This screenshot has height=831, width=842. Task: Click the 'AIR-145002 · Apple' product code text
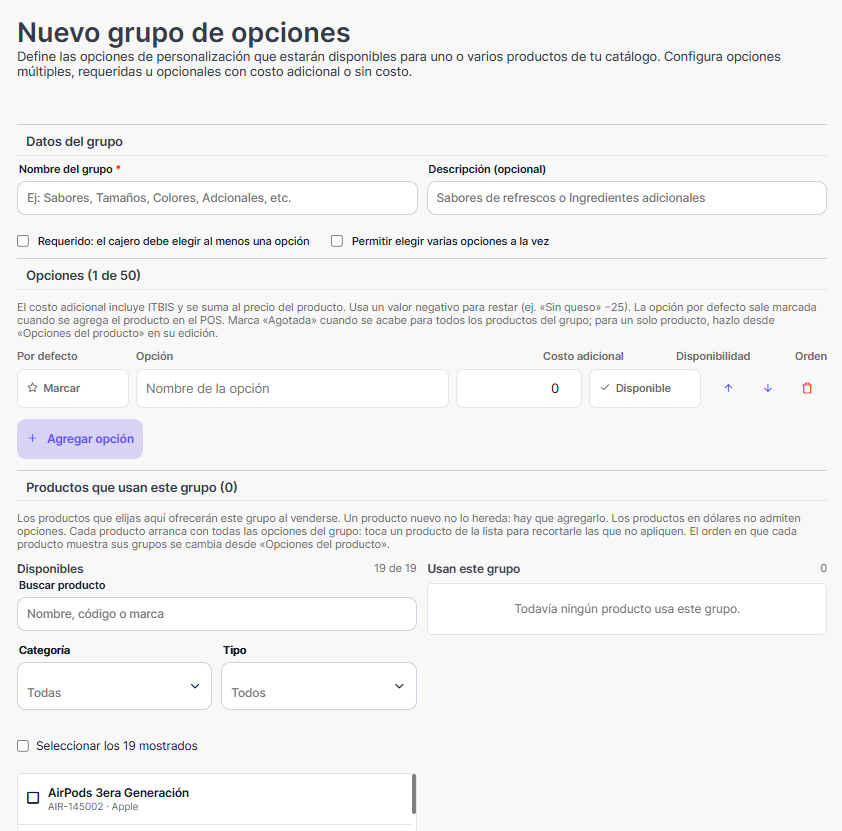pyautogui.click(x=93, y=807)
